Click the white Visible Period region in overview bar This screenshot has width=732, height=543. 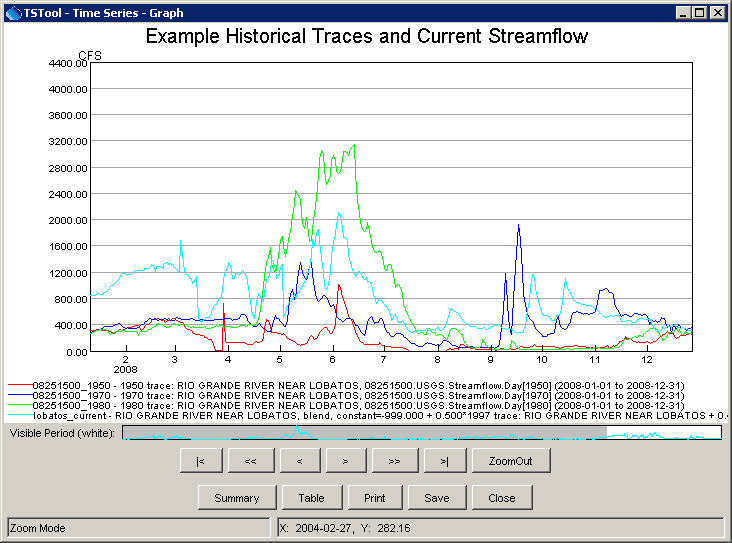(663, 432)
